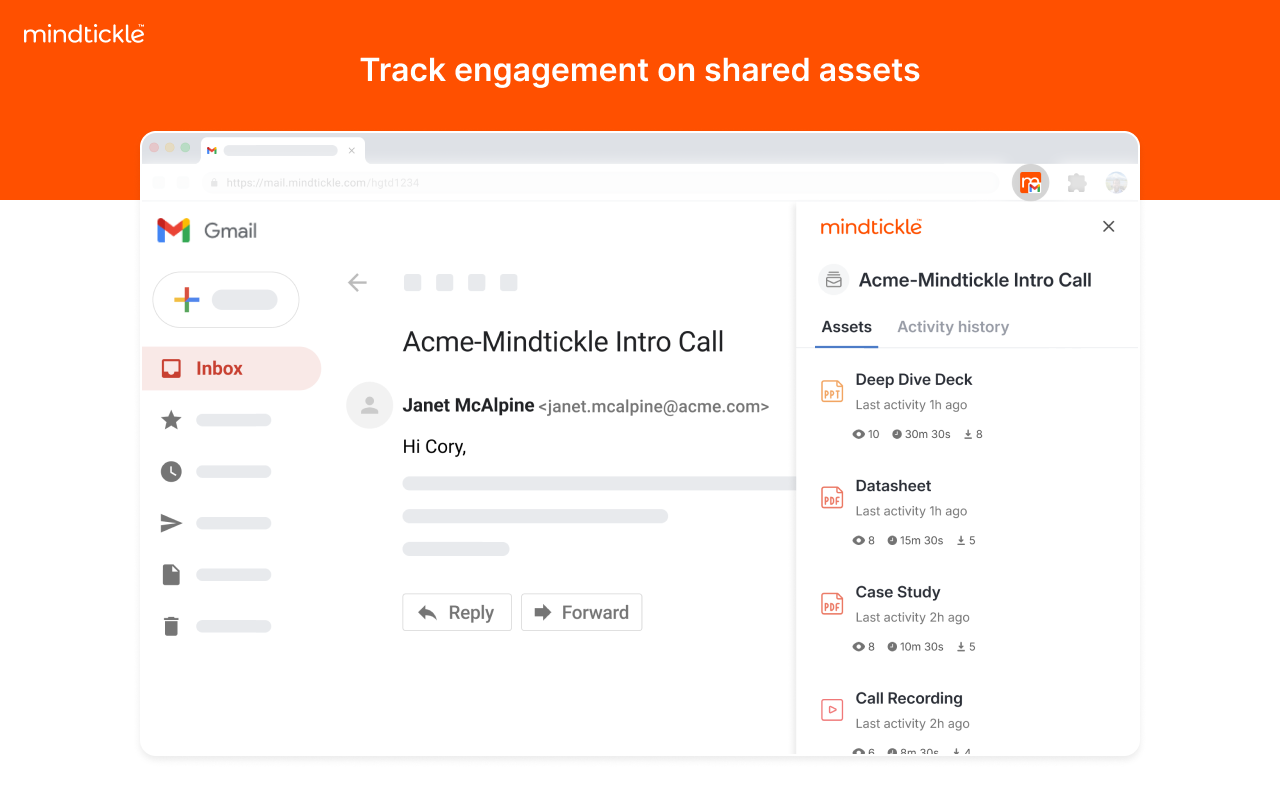Click the Drafts document icon
1280x800 pixels.
point(170,574)
